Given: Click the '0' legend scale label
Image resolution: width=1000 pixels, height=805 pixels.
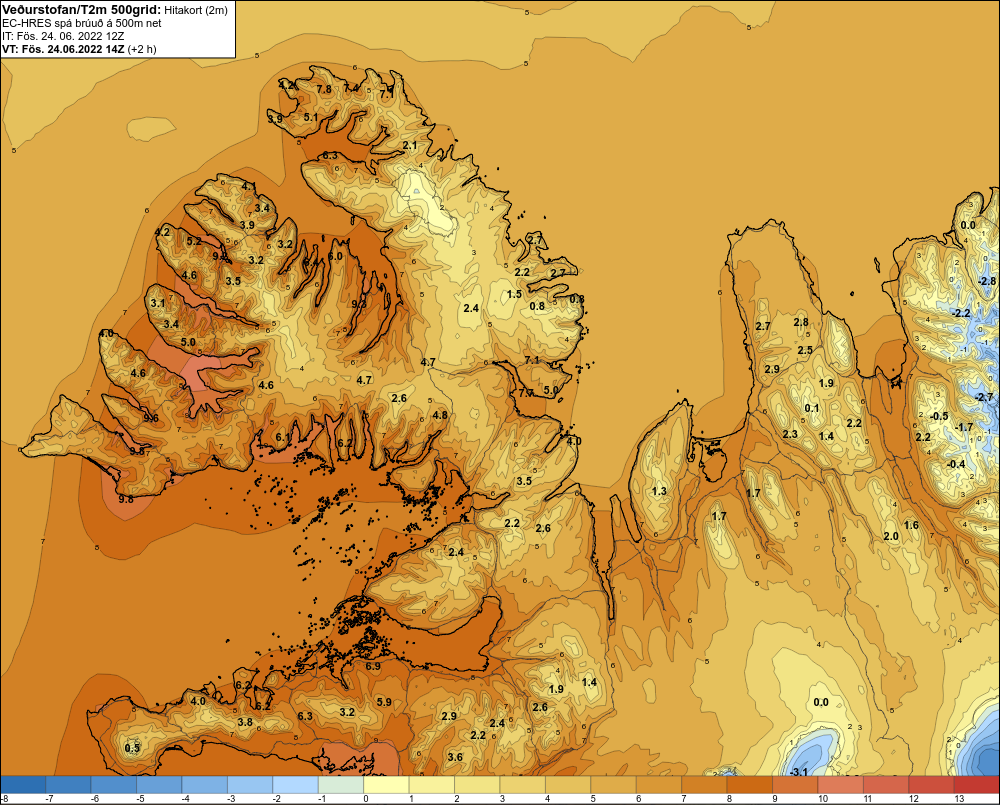Looking at the screenshot, I should pos(366,799).
